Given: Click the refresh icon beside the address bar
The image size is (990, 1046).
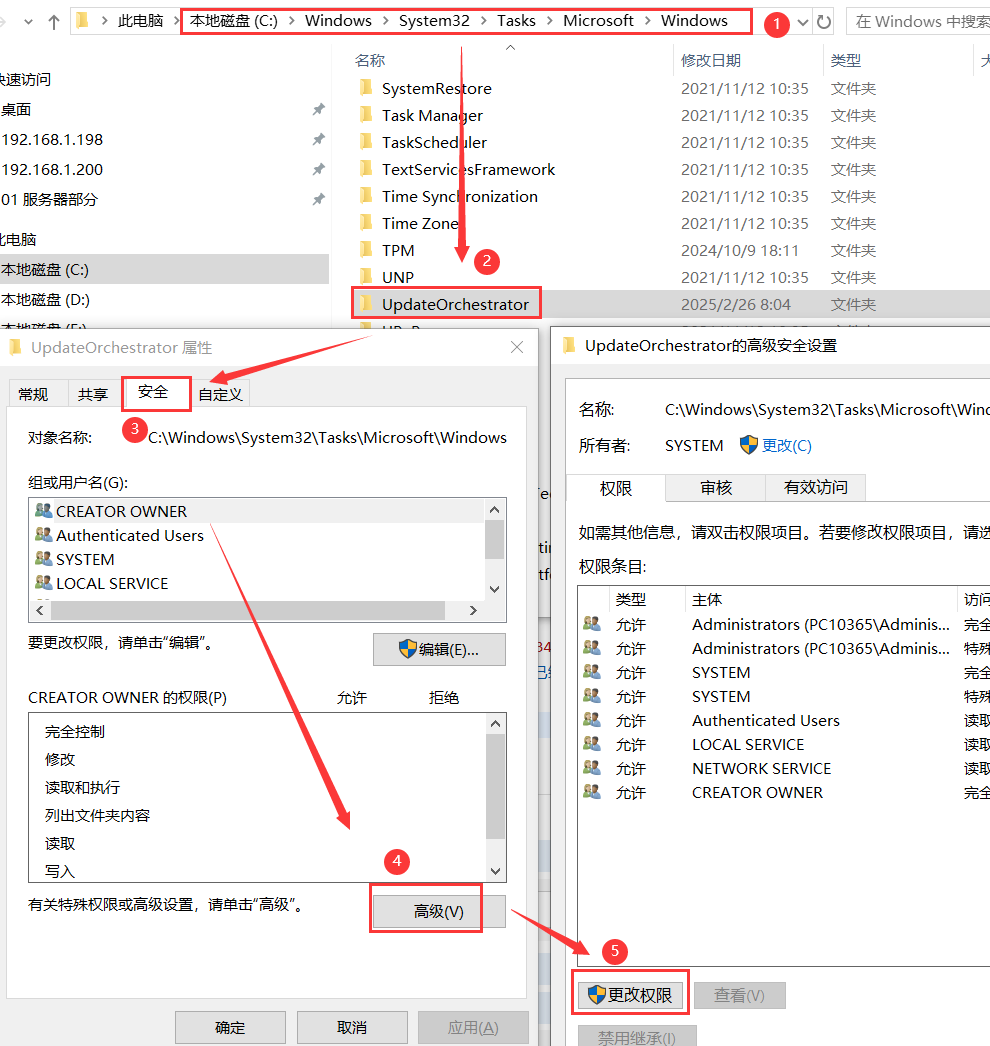Looking at the screenshot, I should click(x=824, y=22).
